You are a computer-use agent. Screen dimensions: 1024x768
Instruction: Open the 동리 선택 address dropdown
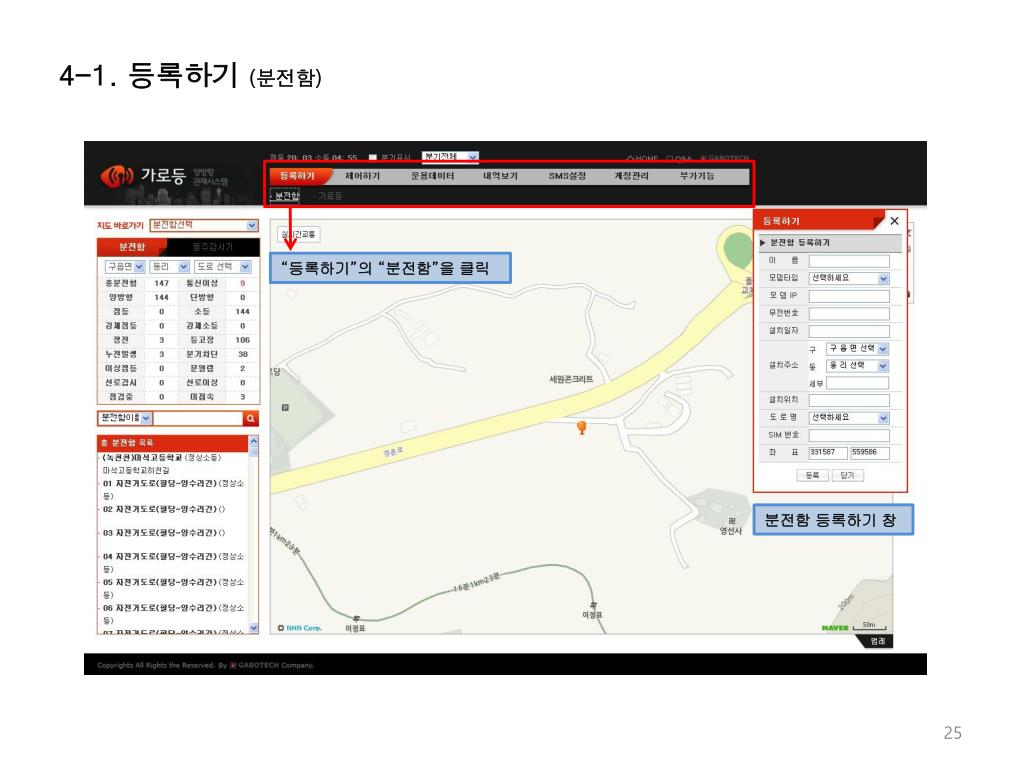click(x=857, y=366)
